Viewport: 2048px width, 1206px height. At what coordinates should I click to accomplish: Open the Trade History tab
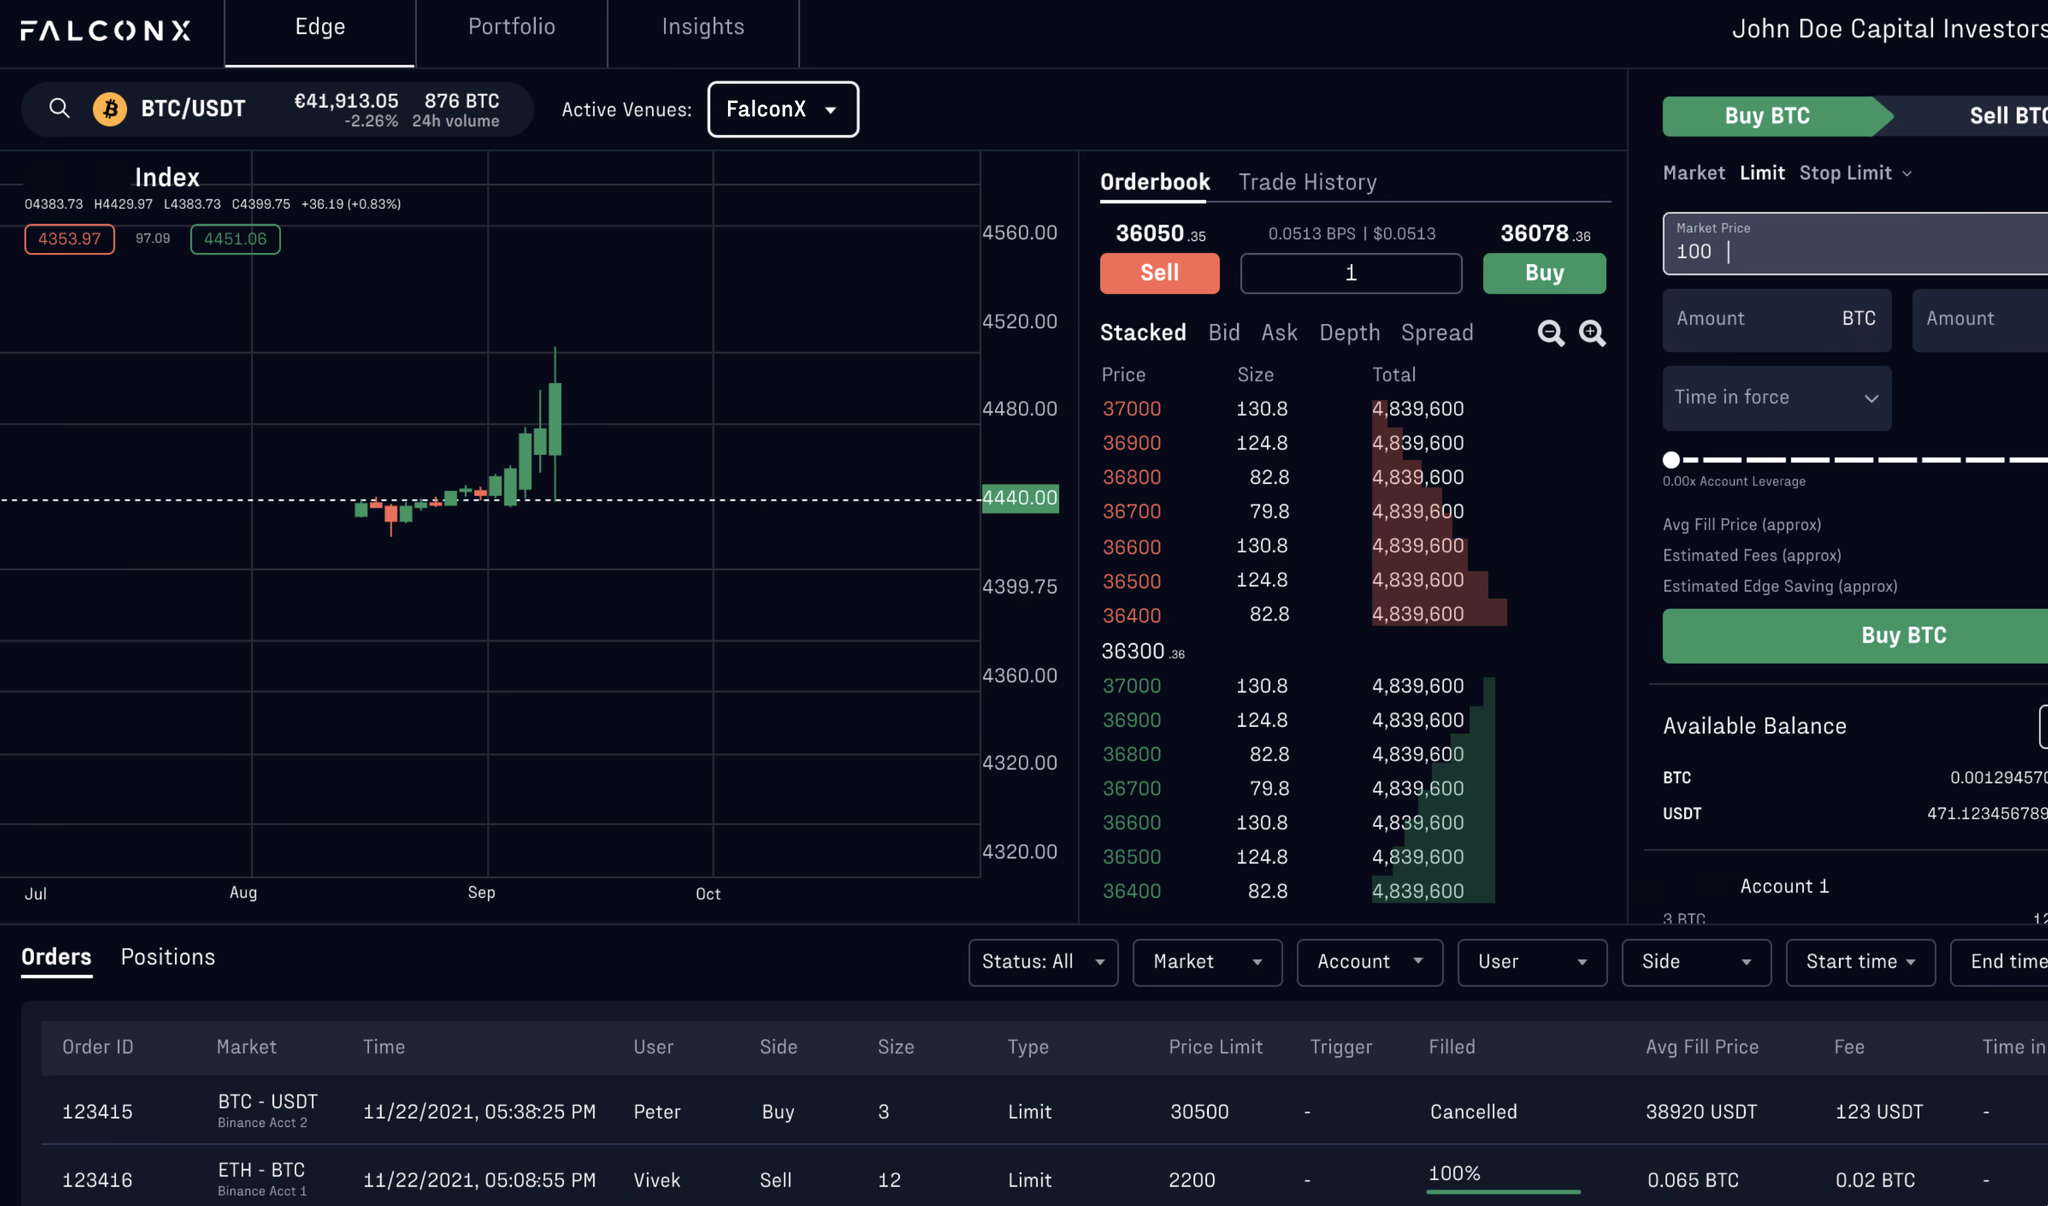1308,182
